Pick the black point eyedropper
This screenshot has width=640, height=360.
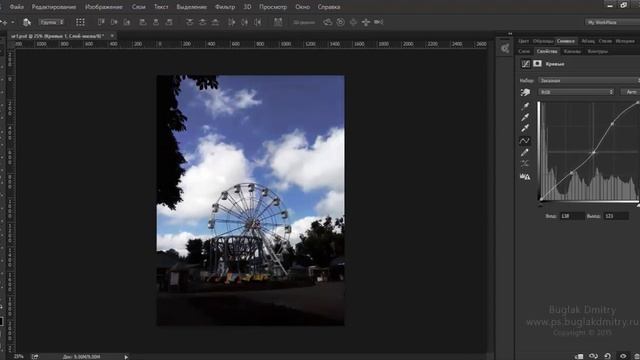[x=525, y=106]
